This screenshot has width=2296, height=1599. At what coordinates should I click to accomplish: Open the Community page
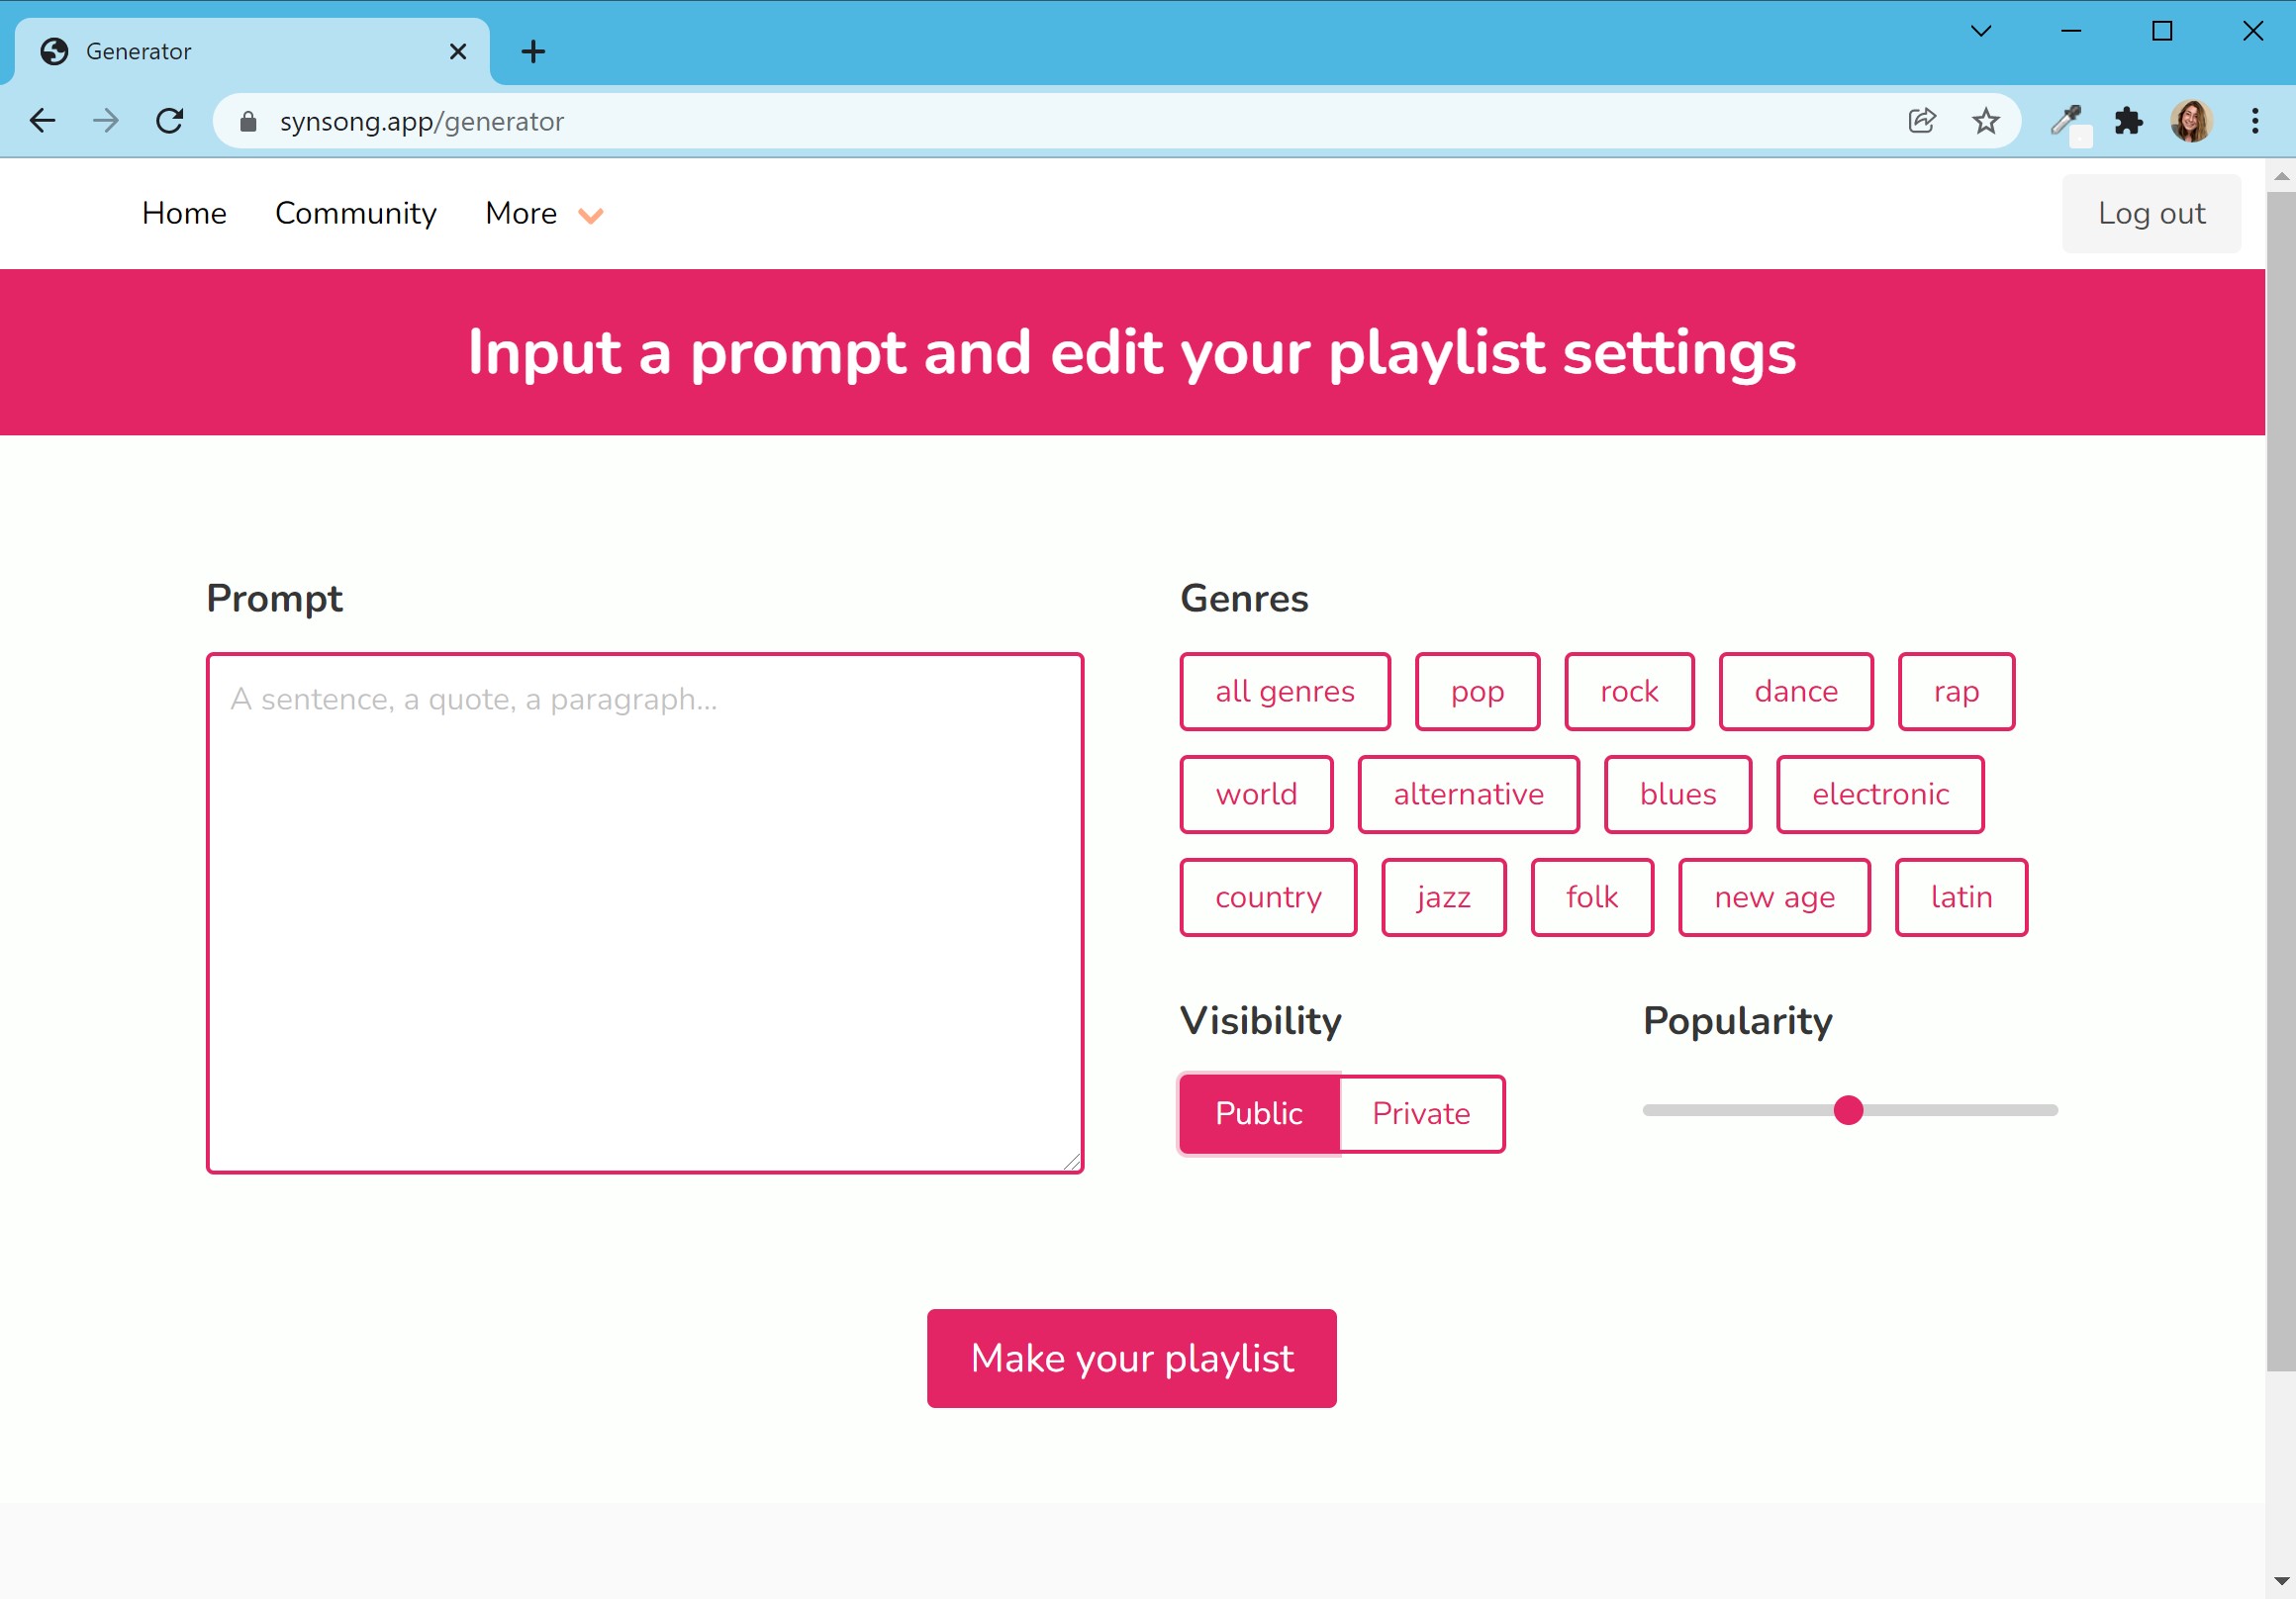coord(354,213)
